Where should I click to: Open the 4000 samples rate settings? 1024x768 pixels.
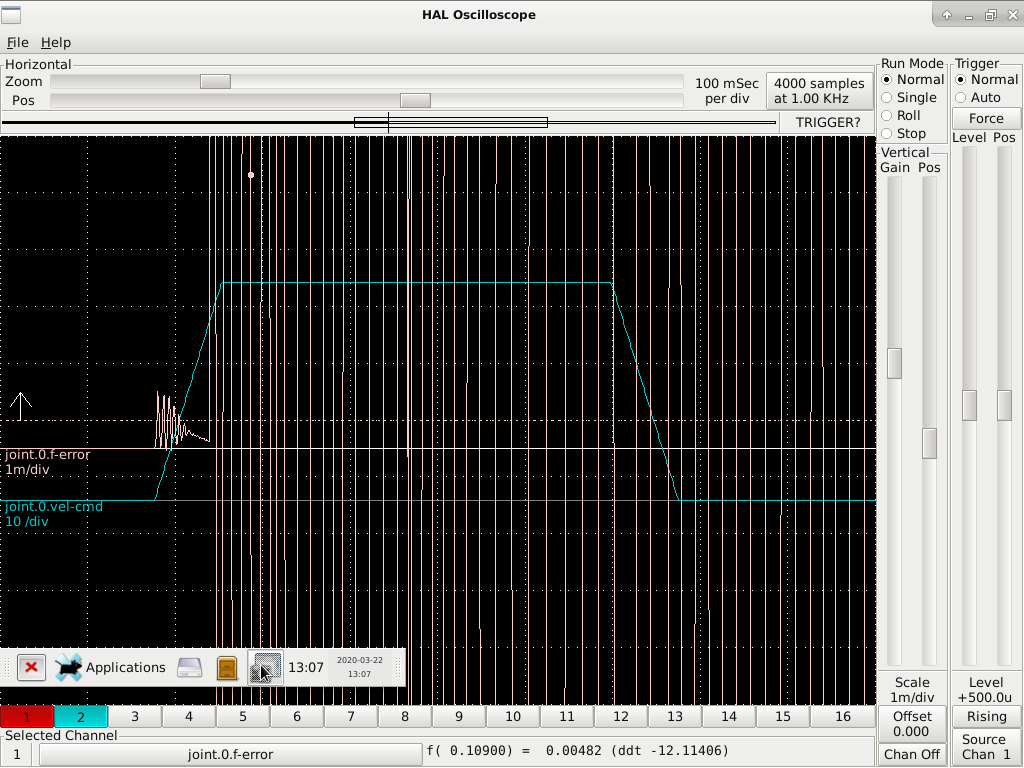pyautogui.click(x=818, y=91)
